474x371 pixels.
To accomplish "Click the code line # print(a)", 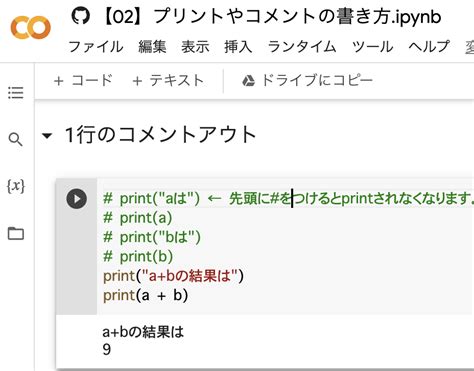I will point(138,218).
